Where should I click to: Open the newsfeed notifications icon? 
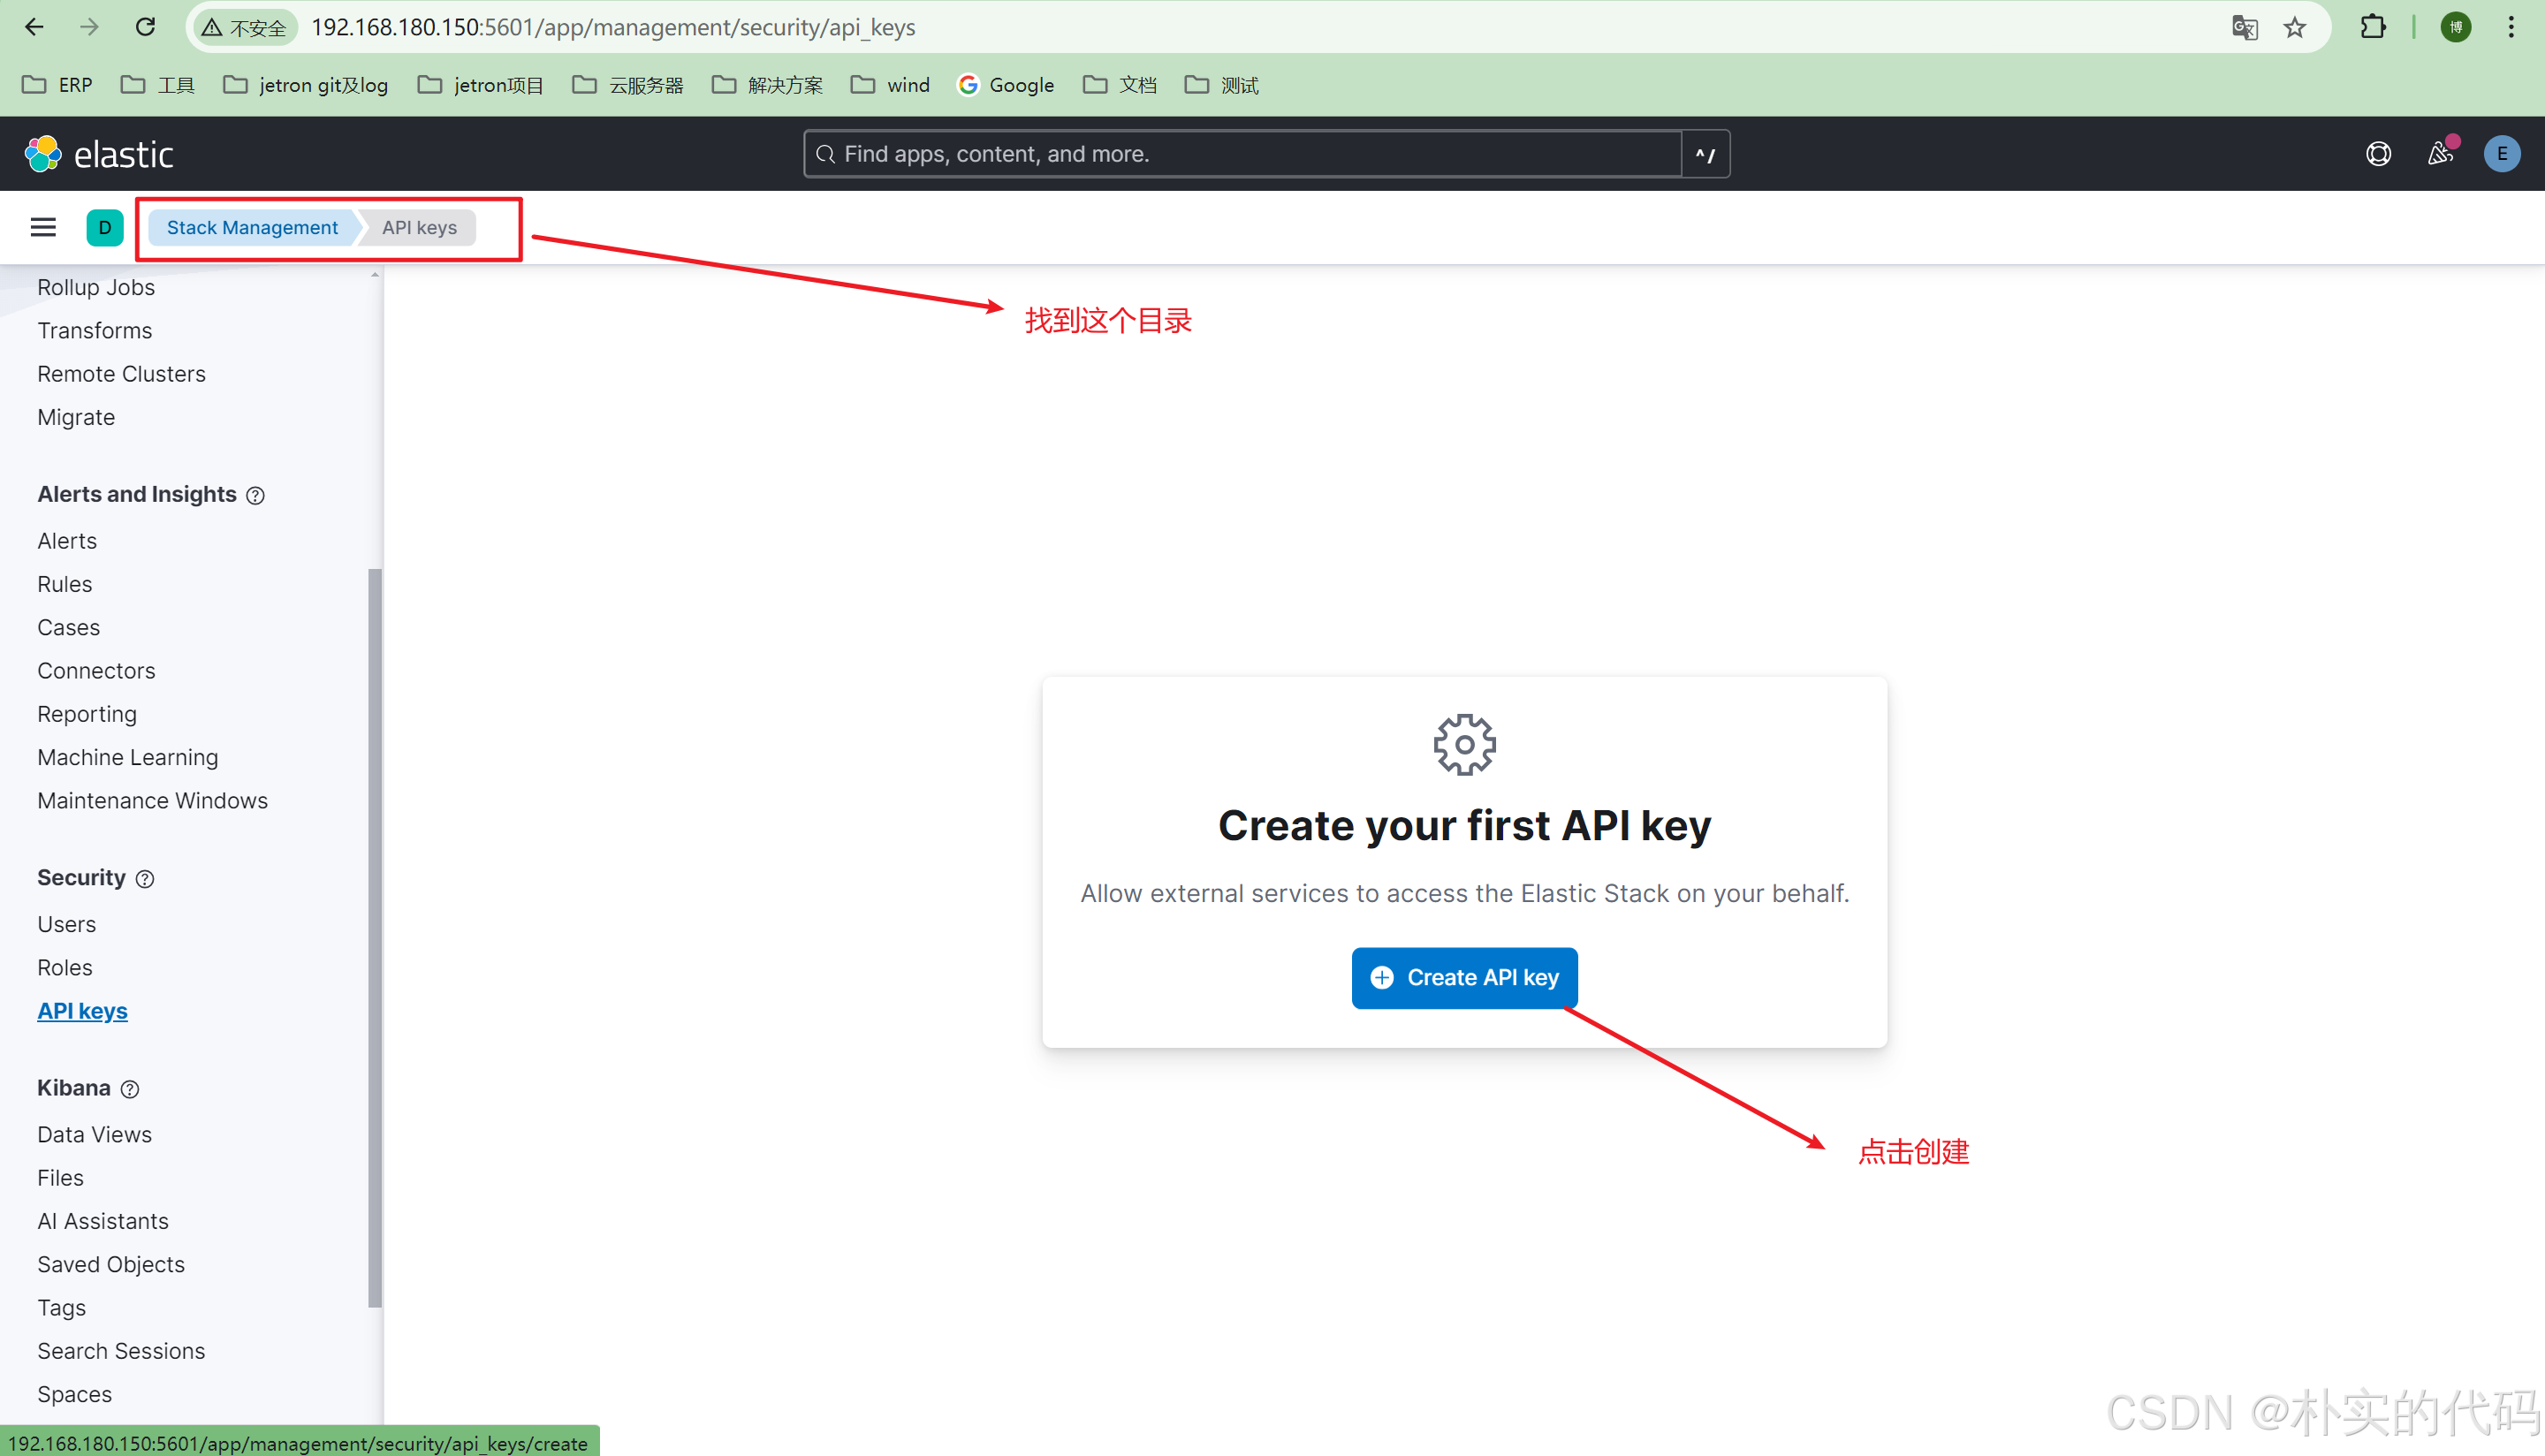pyautogui.click(x=2440, y=154)
